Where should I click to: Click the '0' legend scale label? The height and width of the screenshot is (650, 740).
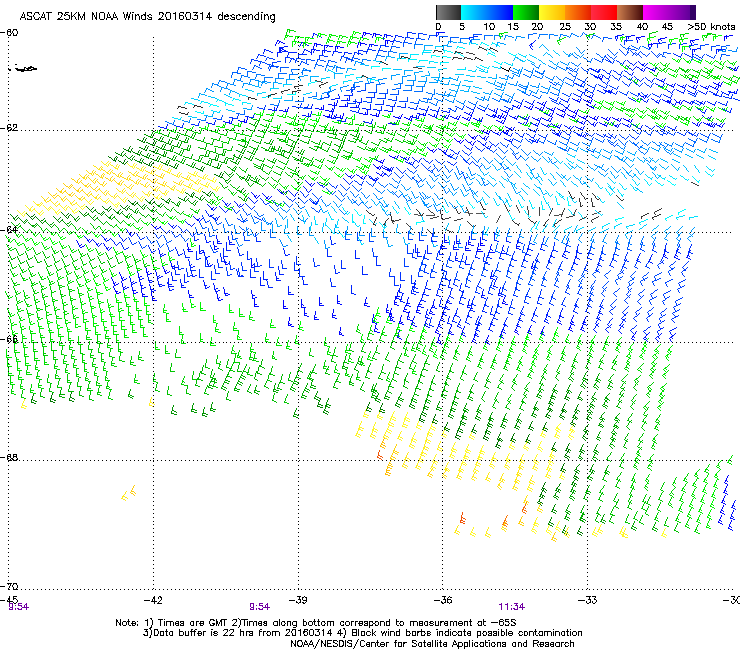coord(438,26)
